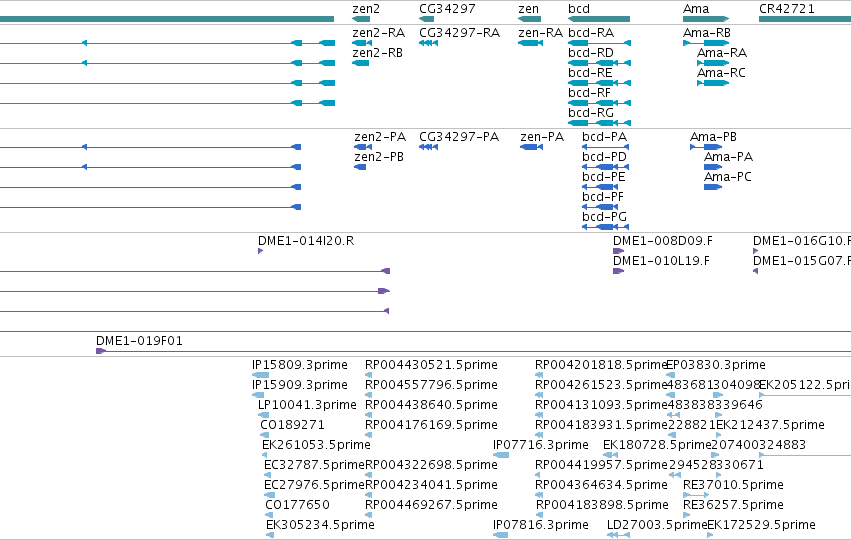Select EST IP07716.3prime

click(501, 455)
